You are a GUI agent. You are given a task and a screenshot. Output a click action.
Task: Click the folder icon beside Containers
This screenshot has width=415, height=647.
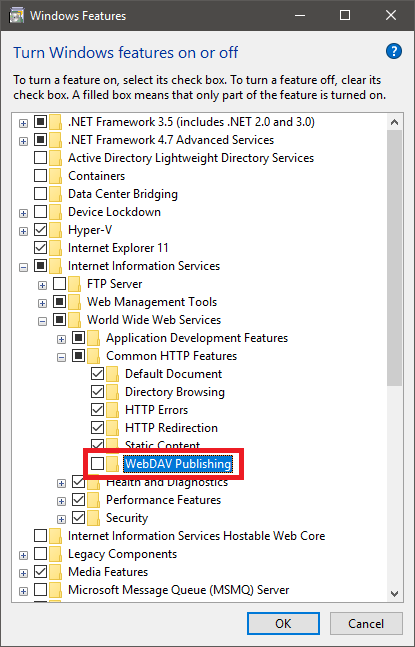(55, 176)
